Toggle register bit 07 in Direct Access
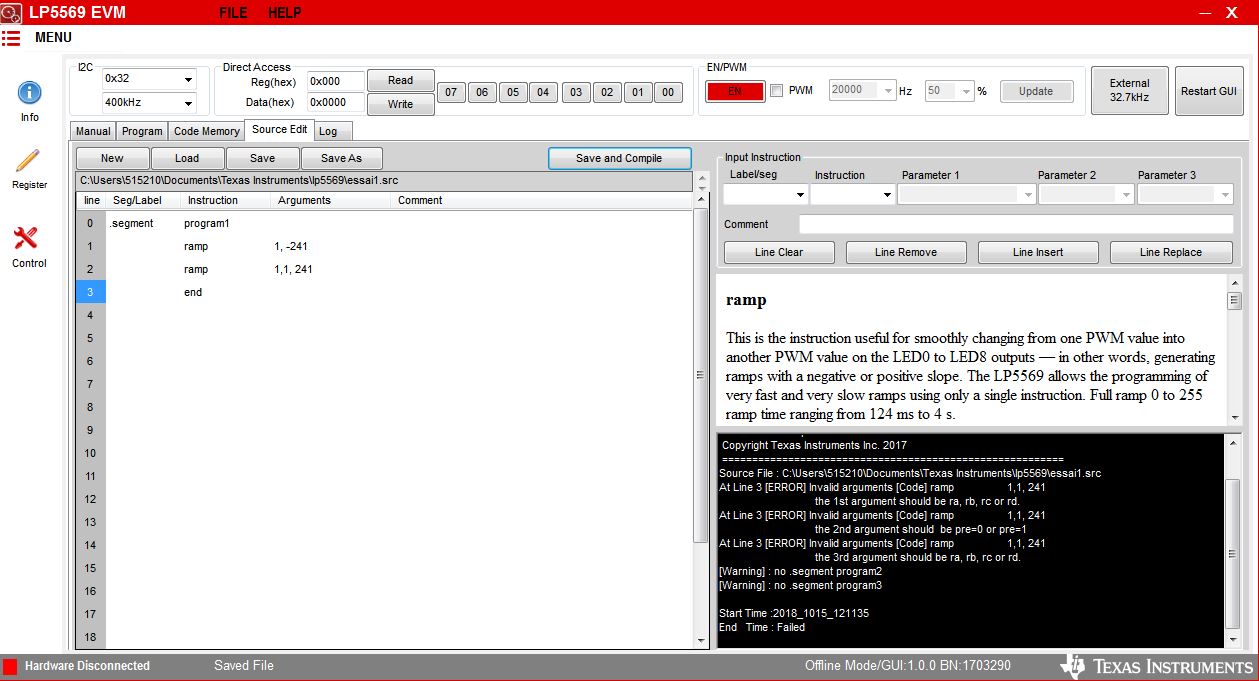The image size is (1259, 681). point(451,91)
